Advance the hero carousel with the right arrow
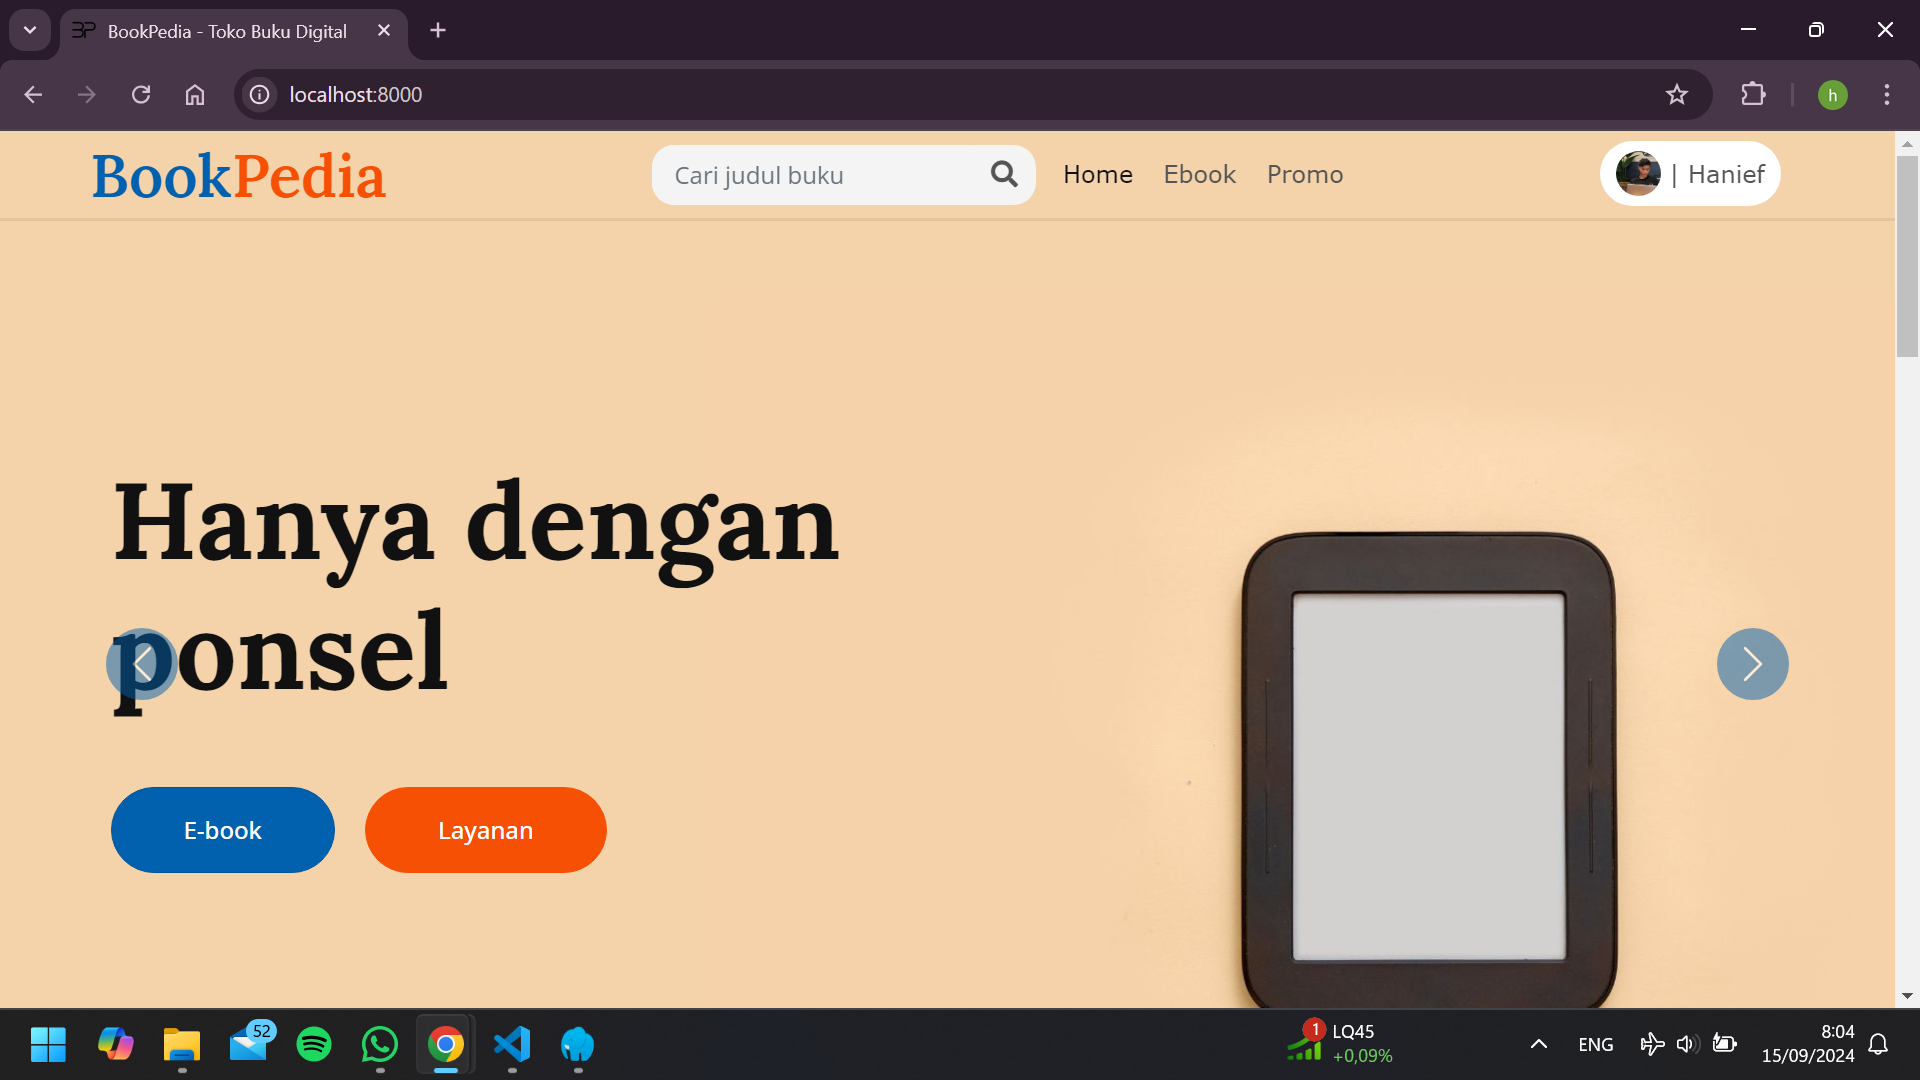 click(1752, 663)
